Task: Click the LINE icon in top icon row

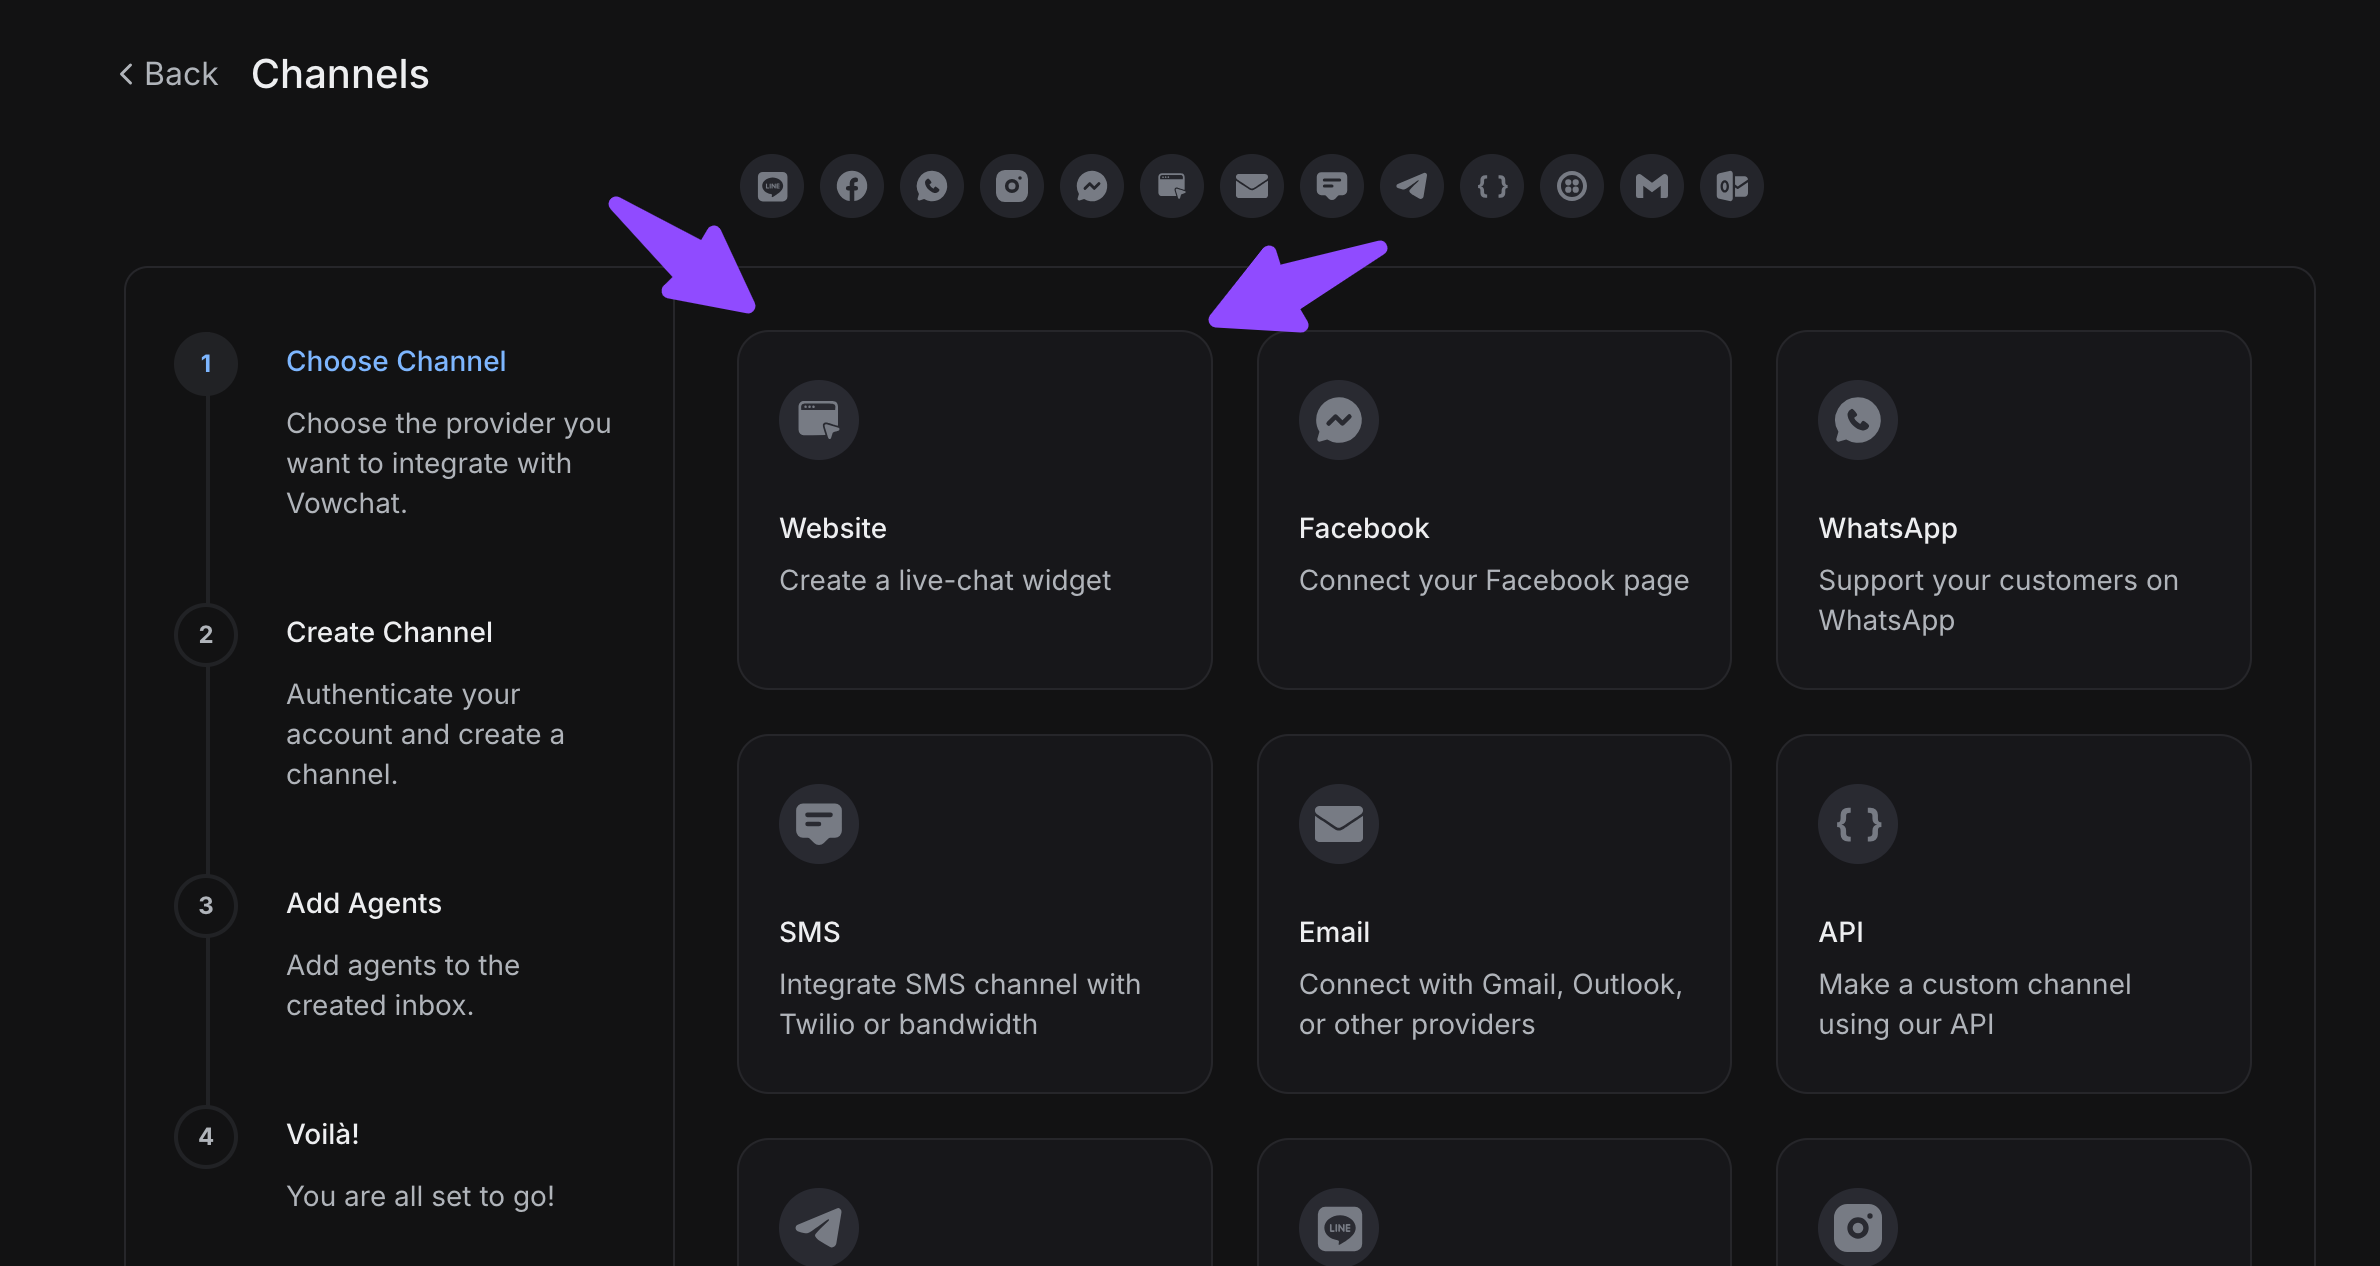Action: click(x=772, y=186)
